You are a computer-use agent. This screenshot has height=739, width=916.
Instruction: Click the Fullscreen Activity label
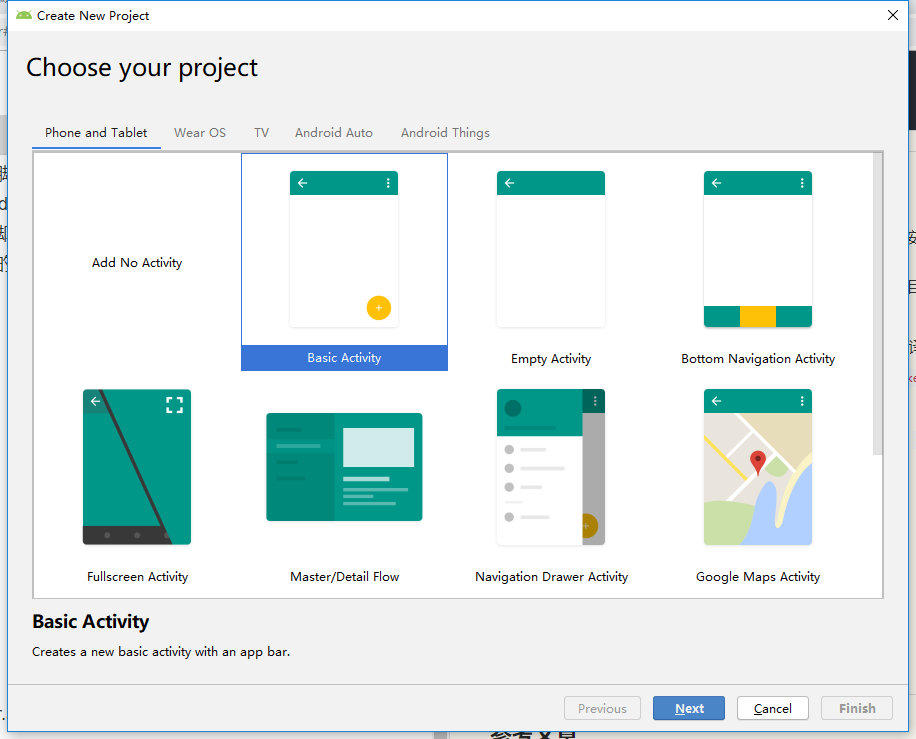pyautogui.click(x=137, y=577)
